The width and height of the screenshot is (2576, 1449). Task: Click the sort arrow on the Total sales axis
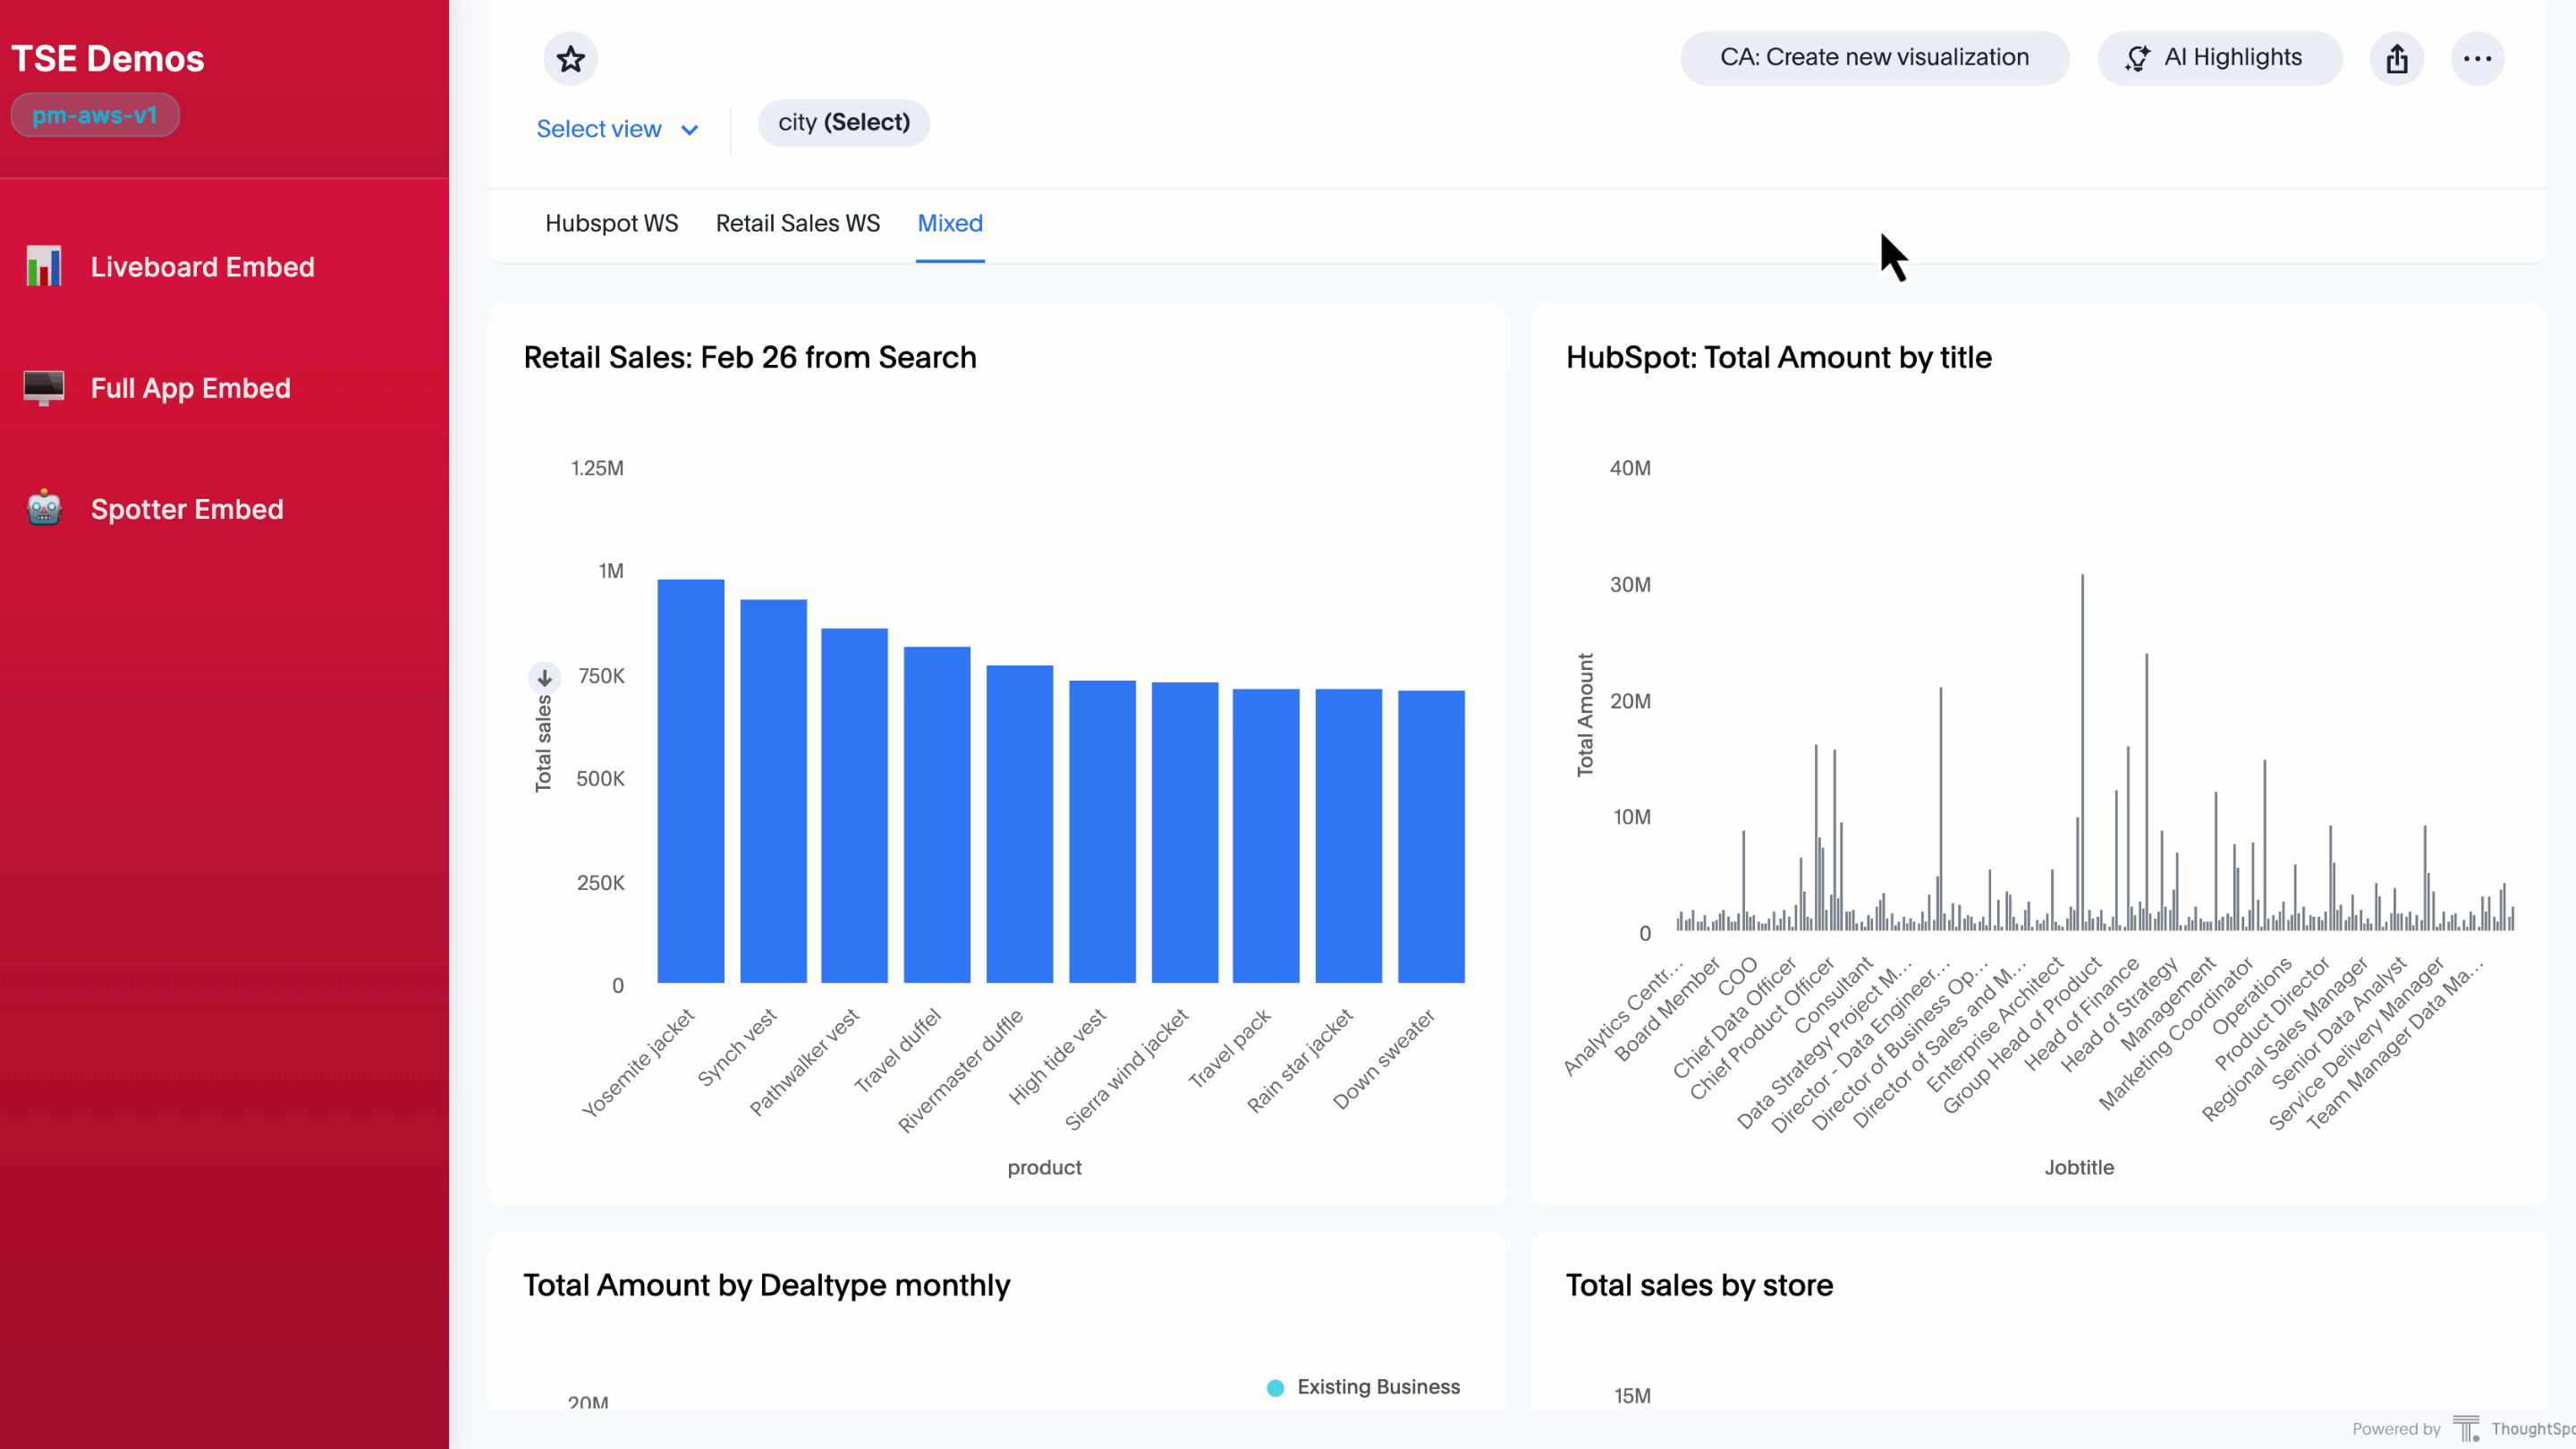[x=544, y=676]
